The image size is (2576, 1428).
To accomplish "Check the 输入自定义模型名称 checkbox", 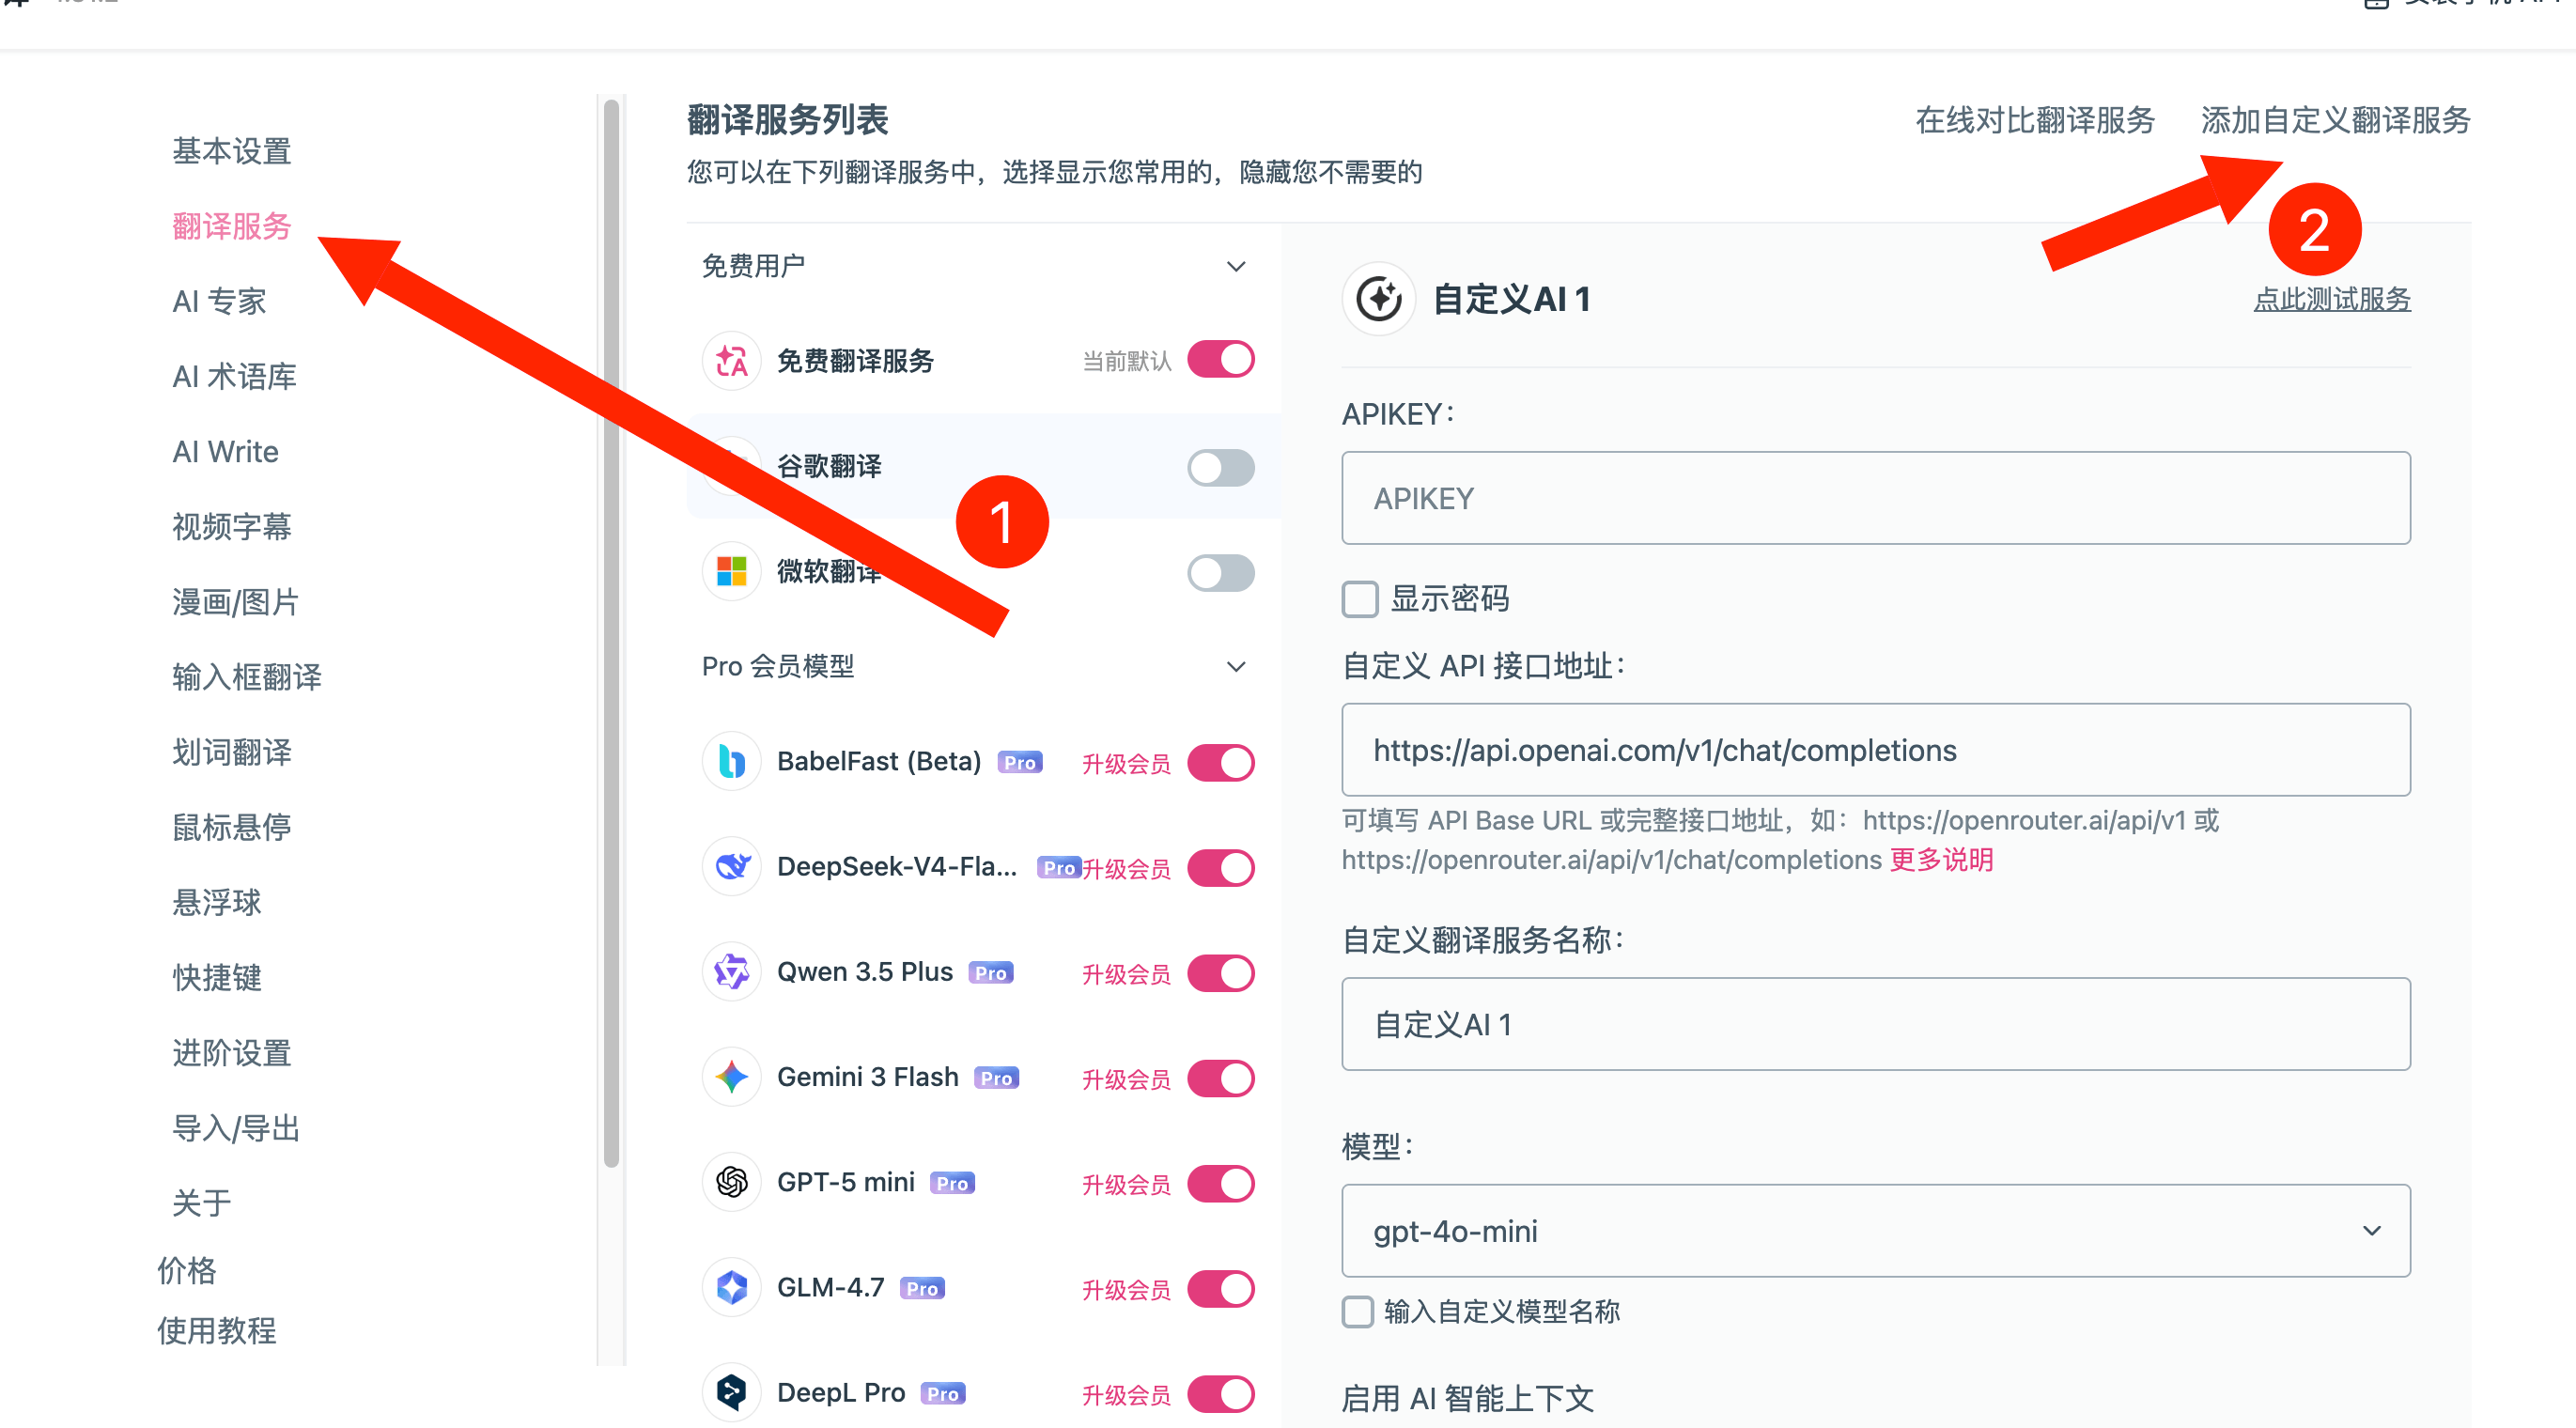I will [1357, 1311].
